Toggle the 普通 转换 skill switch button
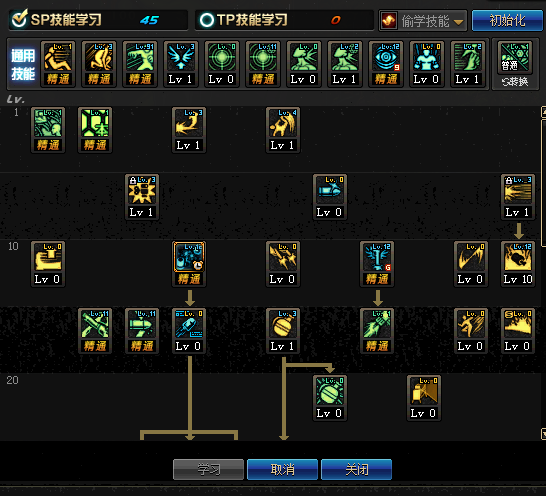546x496 pixels. tap(515, 65)
